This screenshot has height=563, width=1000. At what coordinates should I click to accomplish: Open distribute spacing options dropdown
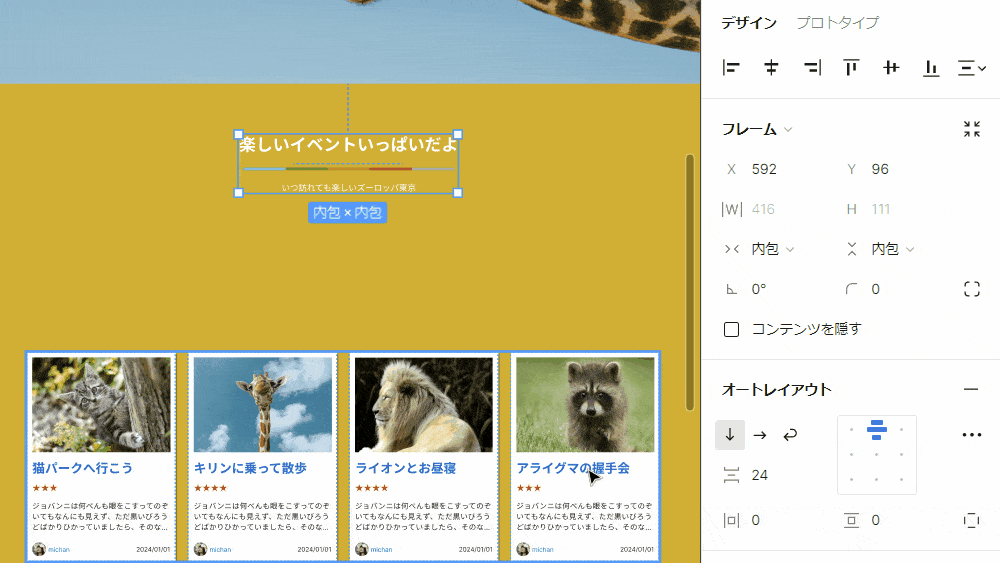(972, 68)
